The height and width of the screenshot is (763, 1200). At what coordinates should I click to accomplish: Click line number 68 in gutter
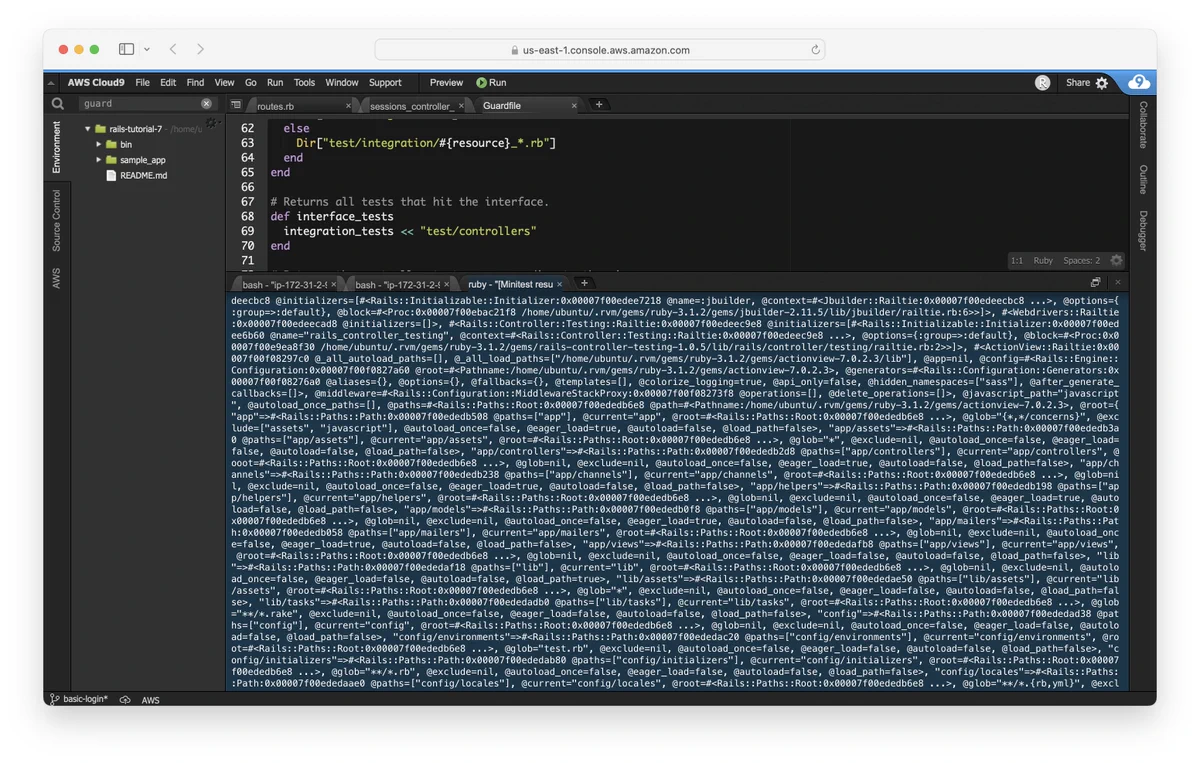[x=247, y=216]
